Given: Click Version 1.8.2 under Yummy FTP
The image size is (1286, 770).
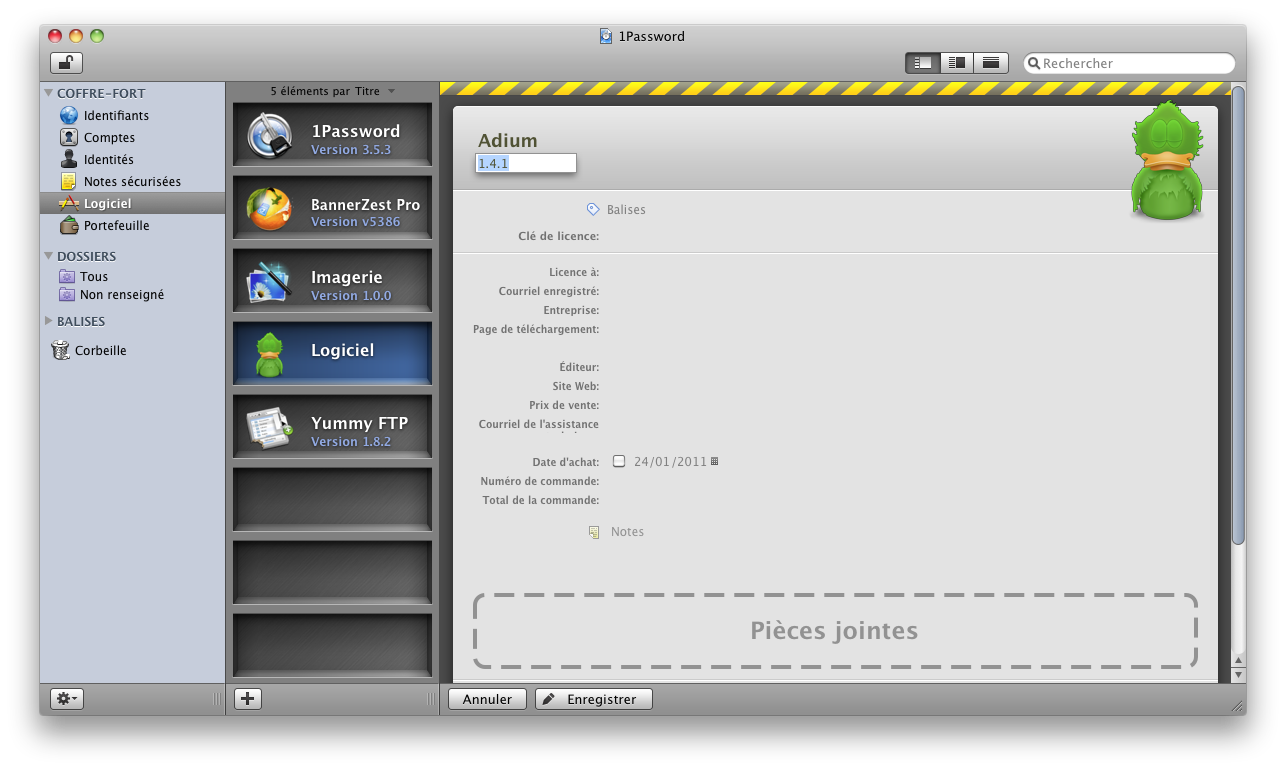Looking at the screenshot, I should point(351,442).
